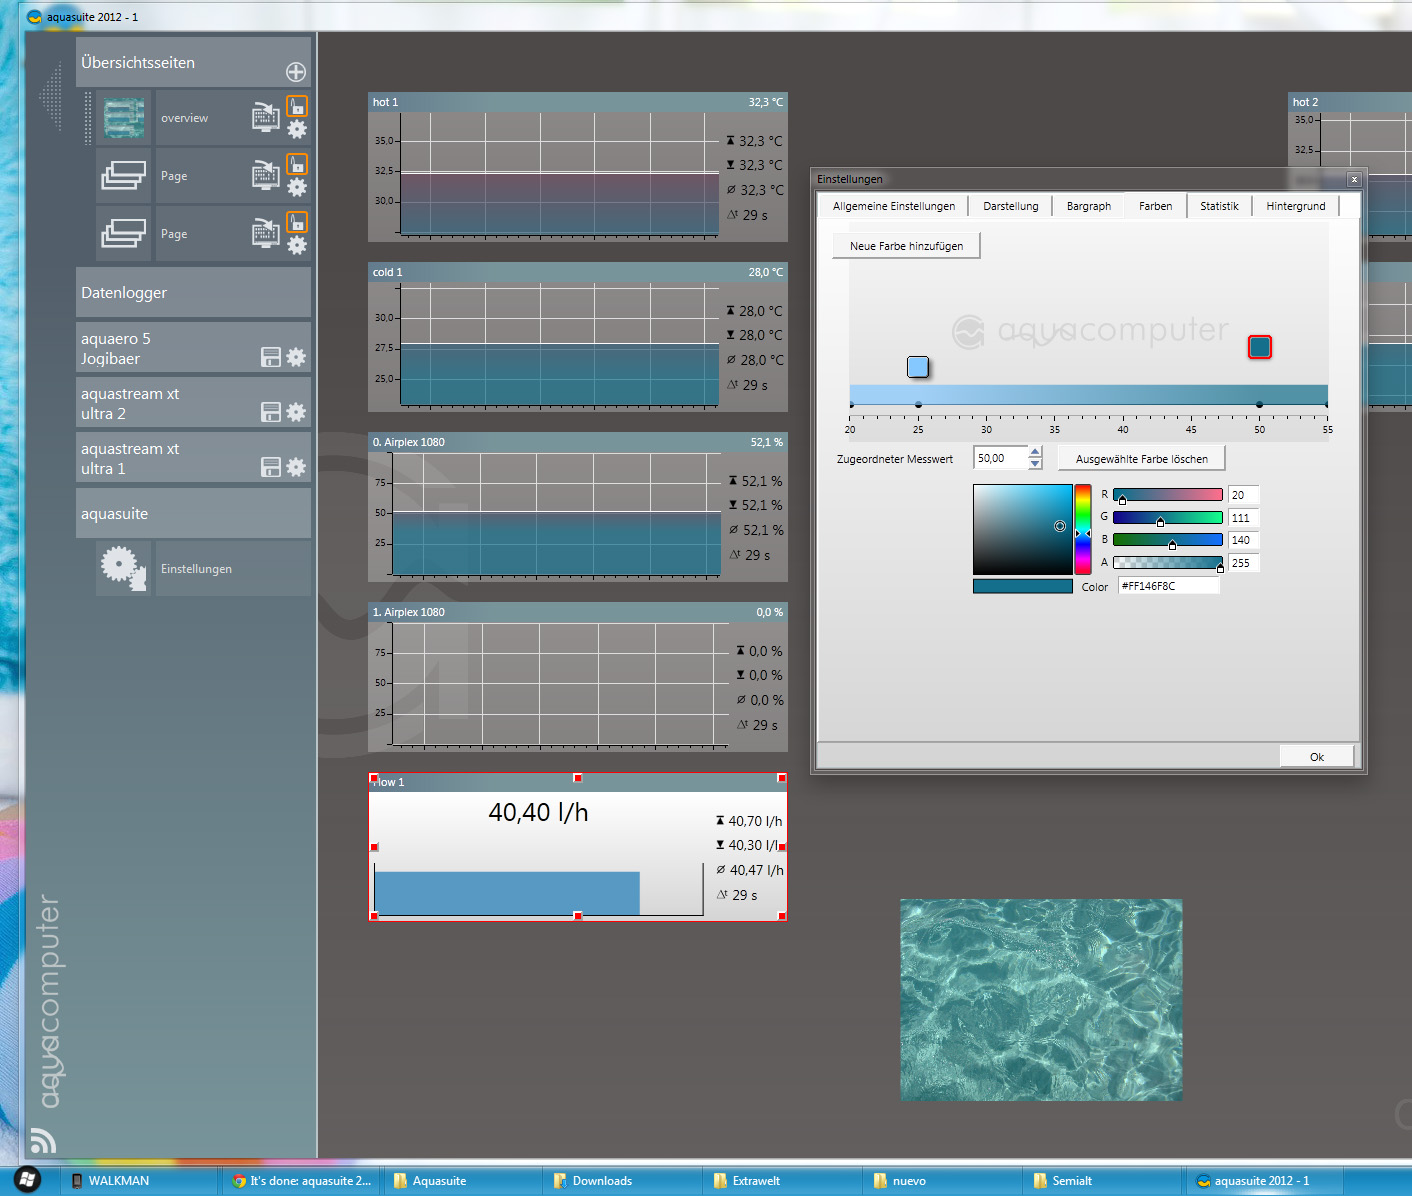Screen dimensions: 1412x1196
Task: Click the Color hex code input field
Action: [x=1168, y=586]
